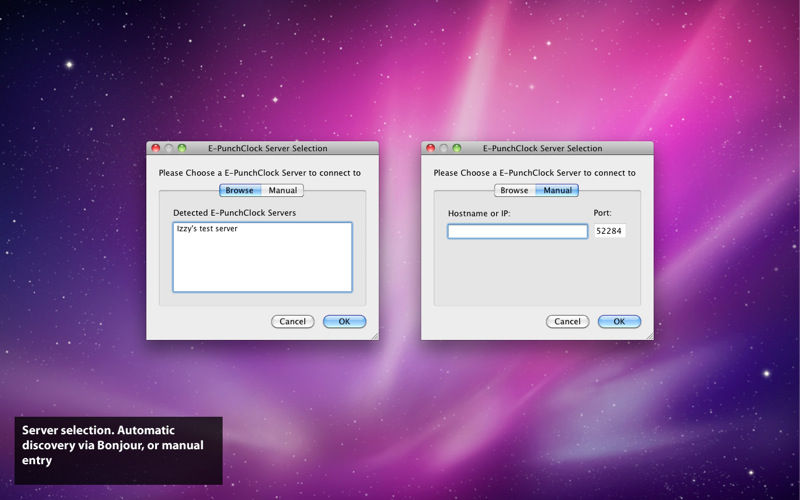Click green zoom button on the detected servers window
This screenshot has width=800, height=500.
(x=182, y=148)
